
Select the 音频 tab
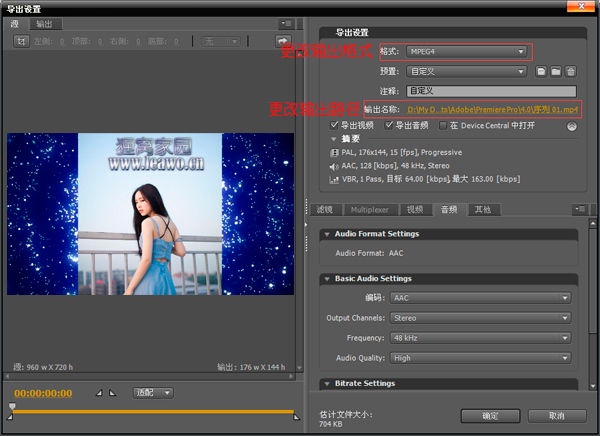pyautogui.click(x=449, y=209)
